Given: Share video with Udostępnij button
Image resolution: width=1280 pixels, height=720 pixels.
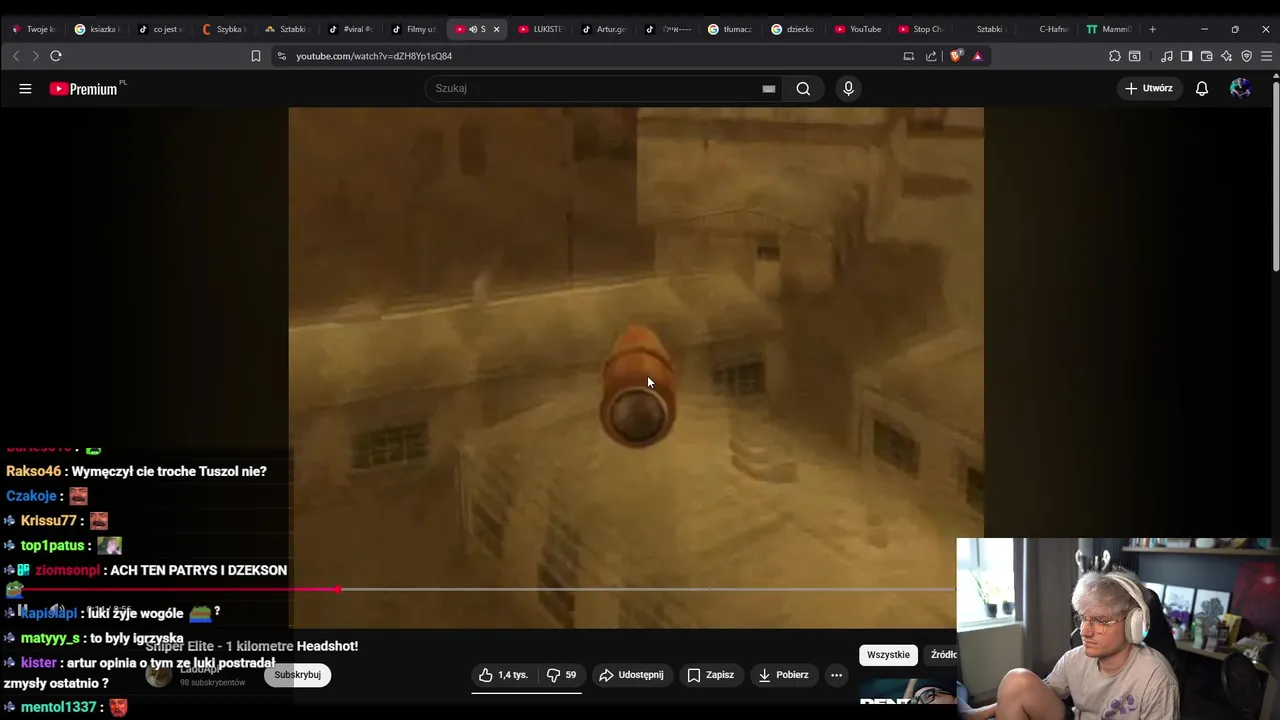Looking at the screenshot, I should pyautogui.click(x=632, y=675).
